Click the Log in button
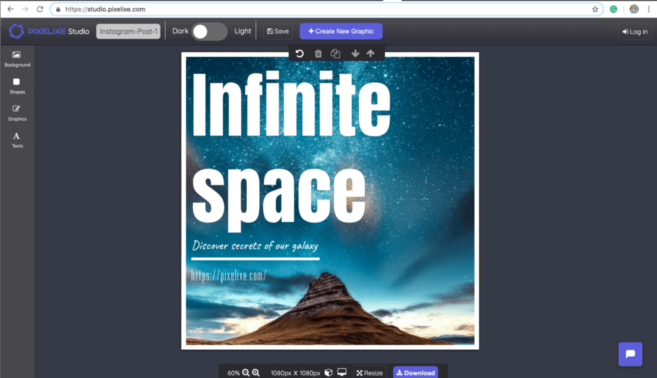 pos(635,32)
